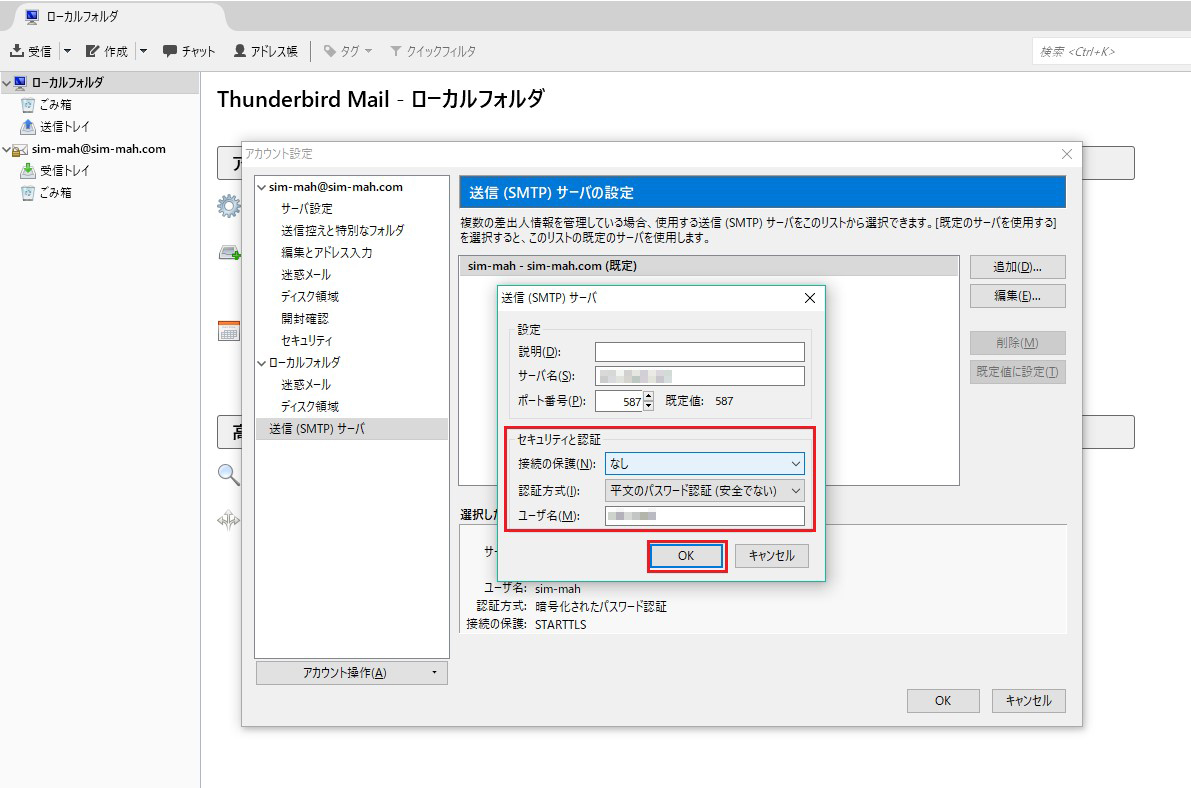Toggle the クイックフィルタ toolbar button
Viewport: 1191px width, 788px height.
(433, 51)
